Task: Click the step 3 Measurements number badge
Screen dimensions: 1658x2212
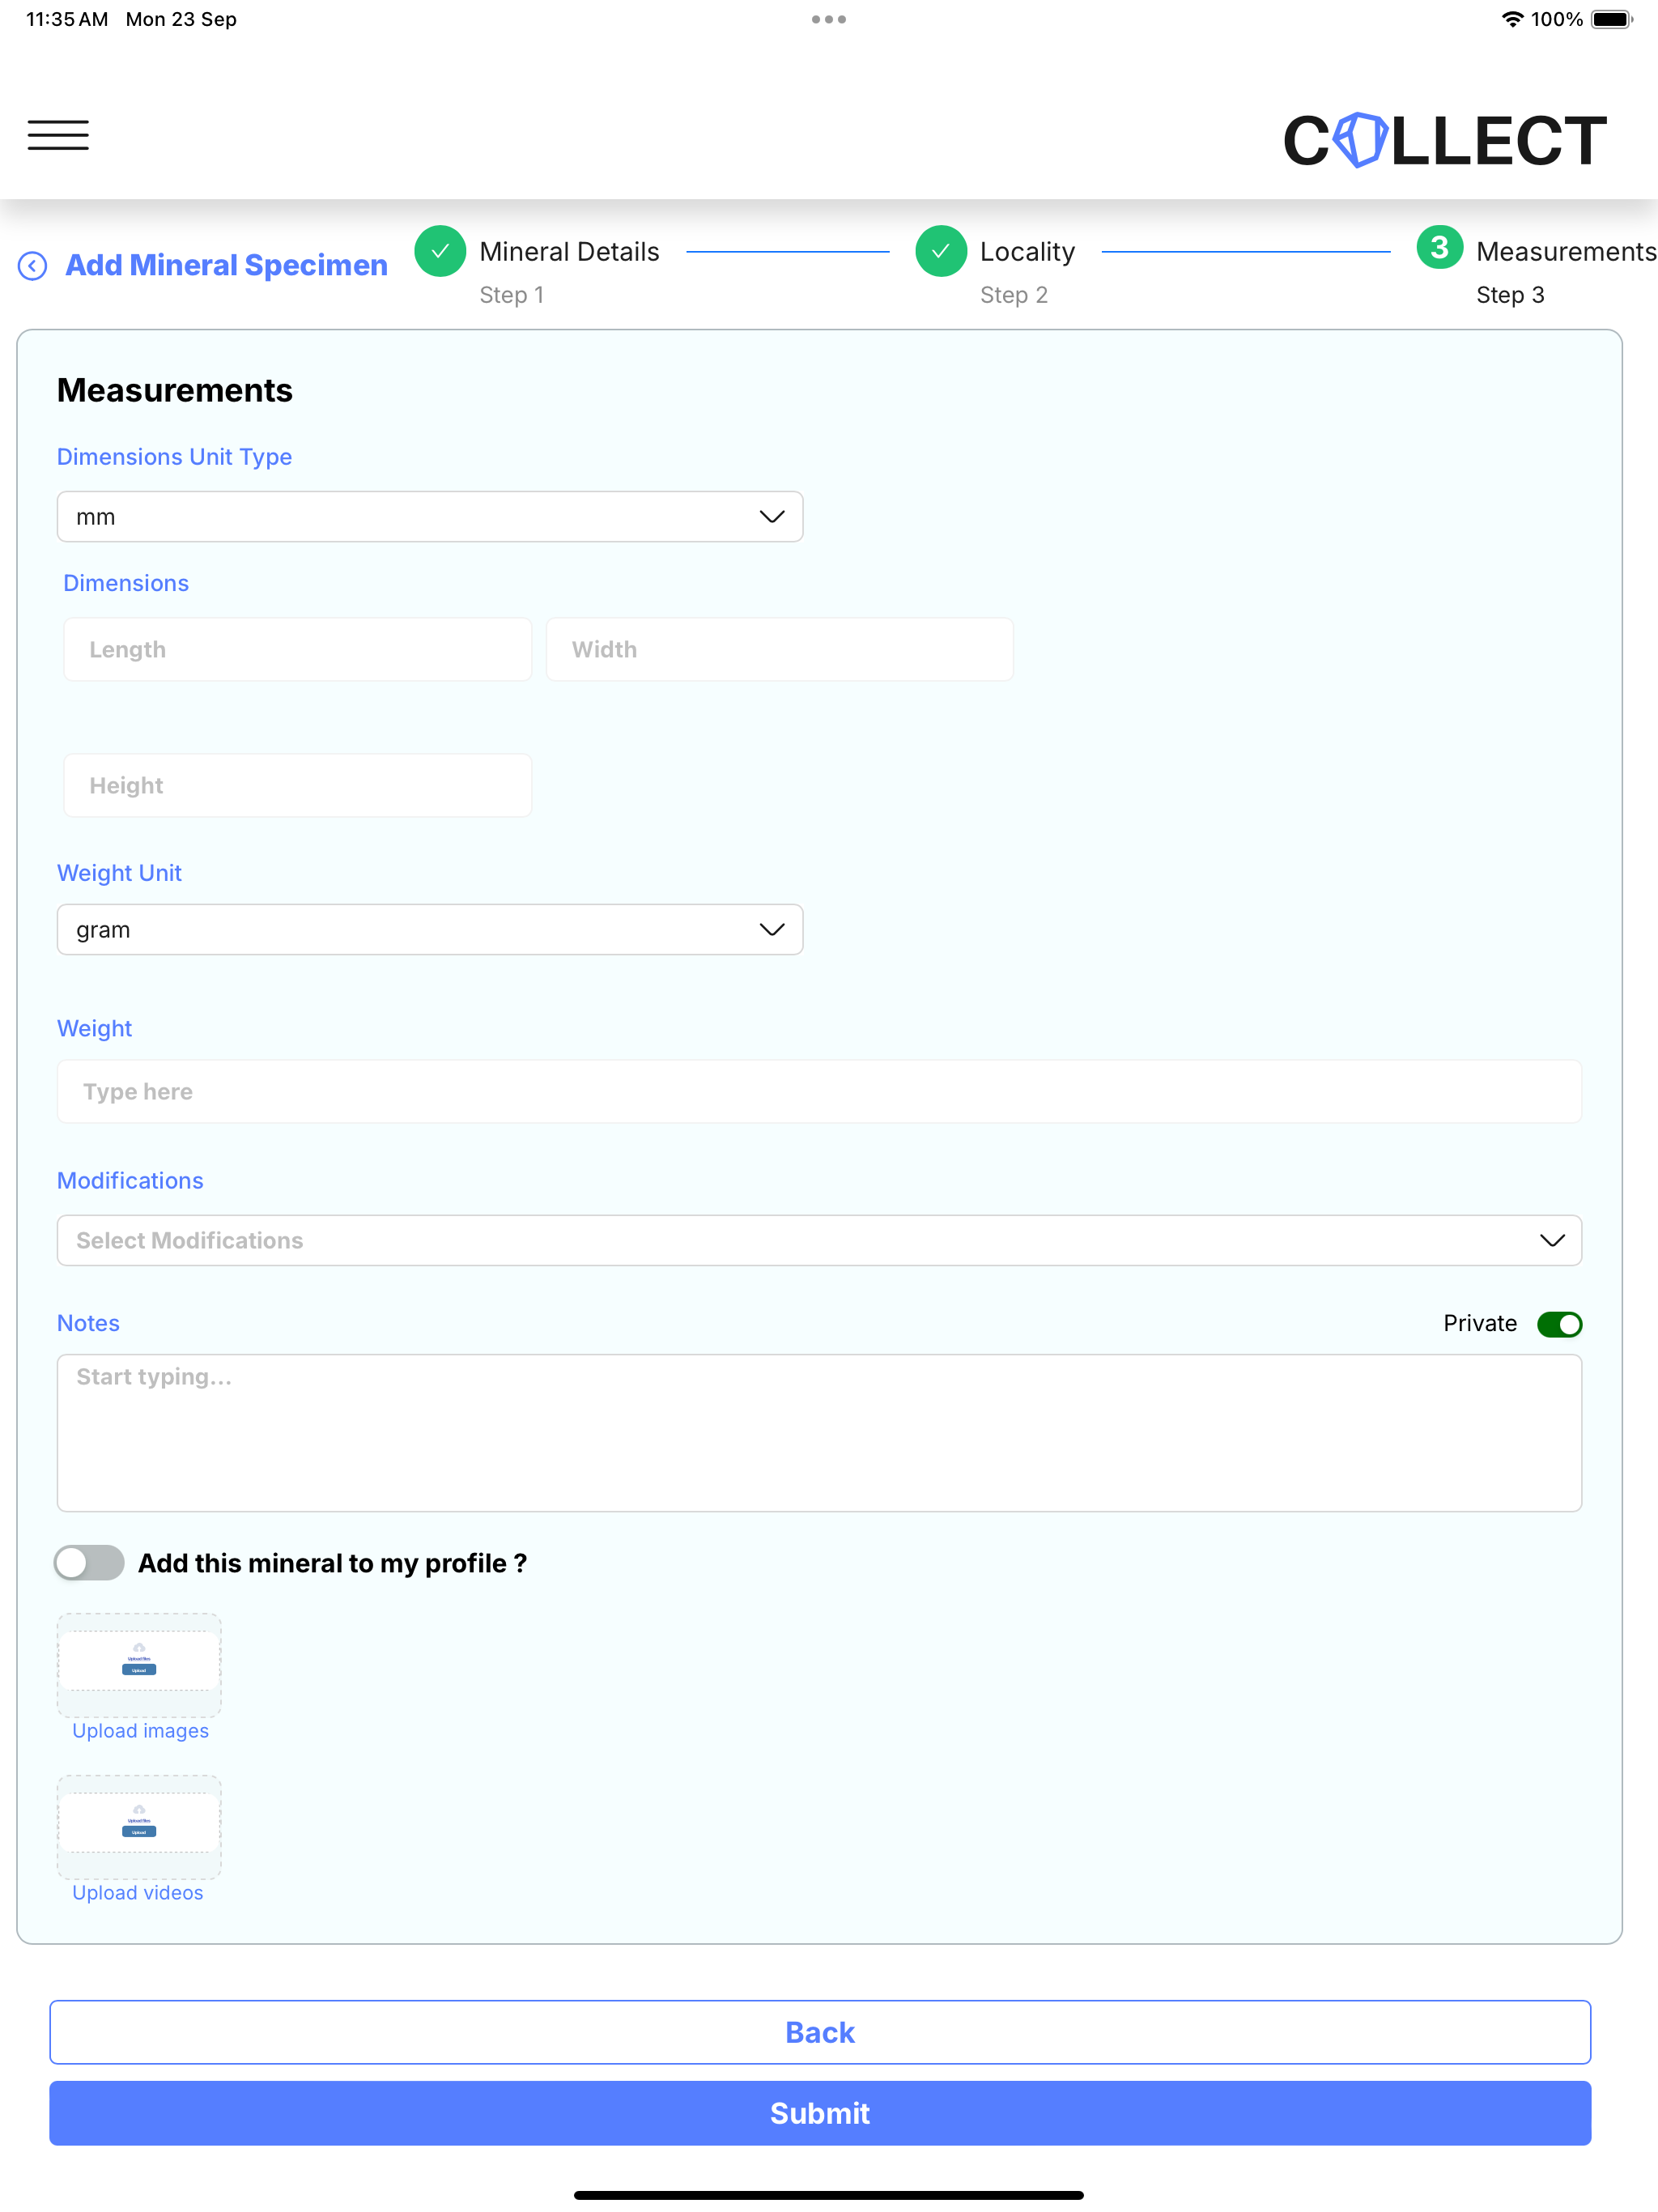Action: click(1440, 248)
